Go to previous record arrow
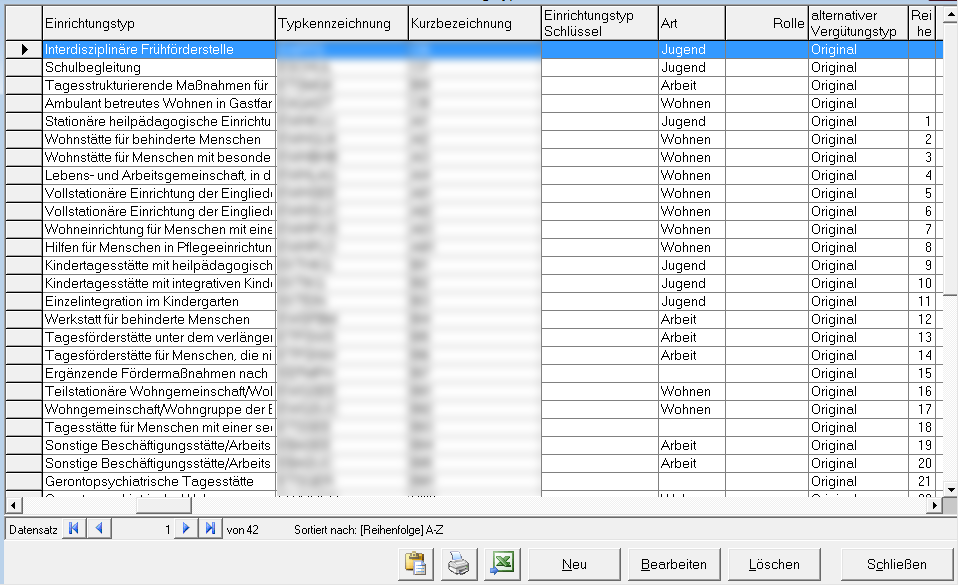Image resolution: width=958 pixels, height=586 pixels. click(x=98, y=529)
